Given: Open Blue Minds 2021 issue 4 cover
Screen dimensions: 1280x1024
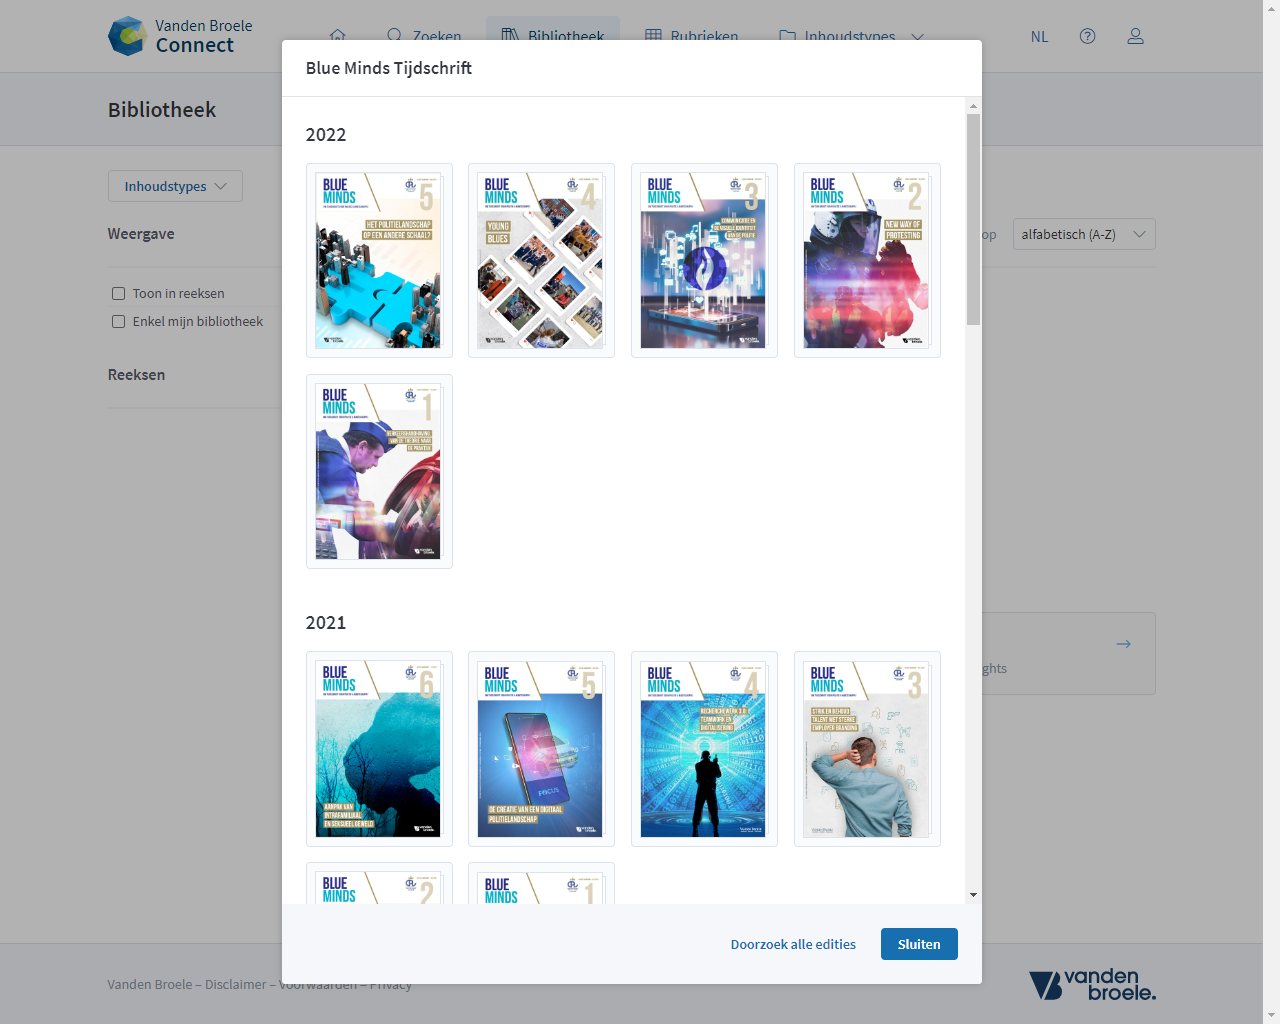Looking at the screenshot, I should click(704, 749).
